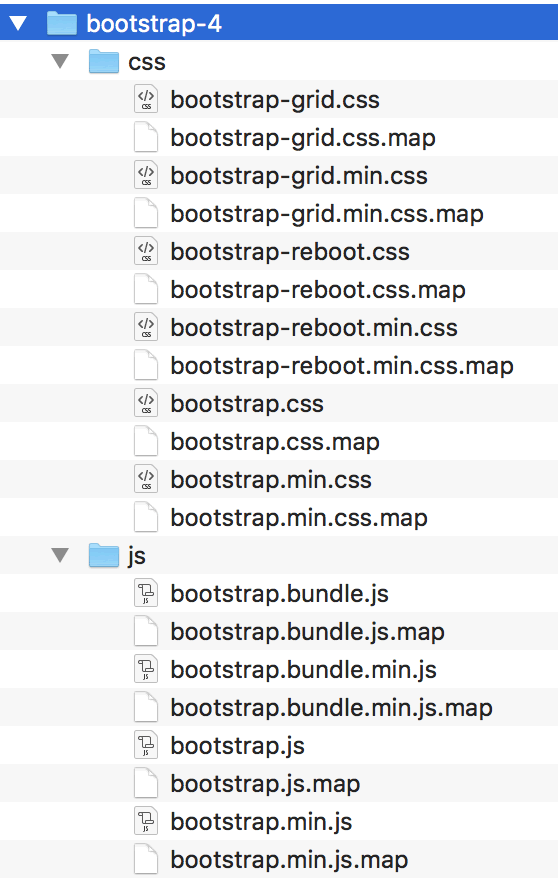The width and height of the screenshot is (558, 884).
Task: Click the bootstrap.js.map file icon
Action: click(x=146, y=784)
